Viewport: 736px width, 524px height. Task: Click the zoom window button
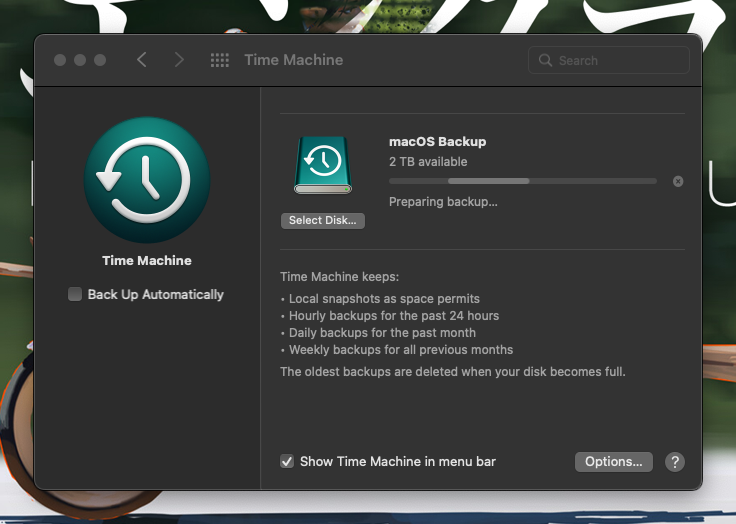click(100, 60)
